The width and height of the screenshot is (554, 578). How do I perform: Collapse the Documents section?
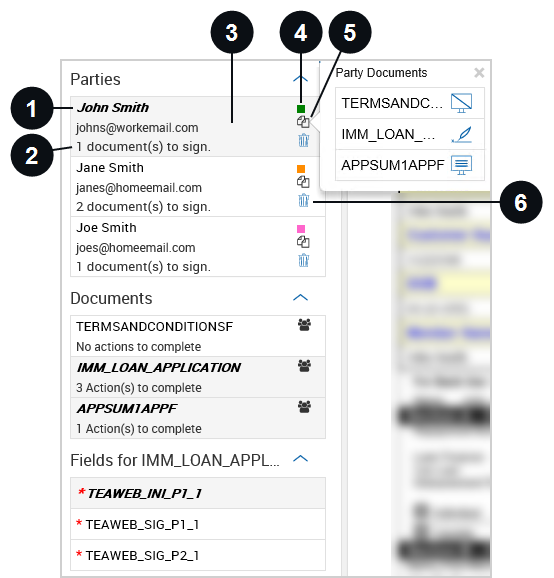click(300, 297)
